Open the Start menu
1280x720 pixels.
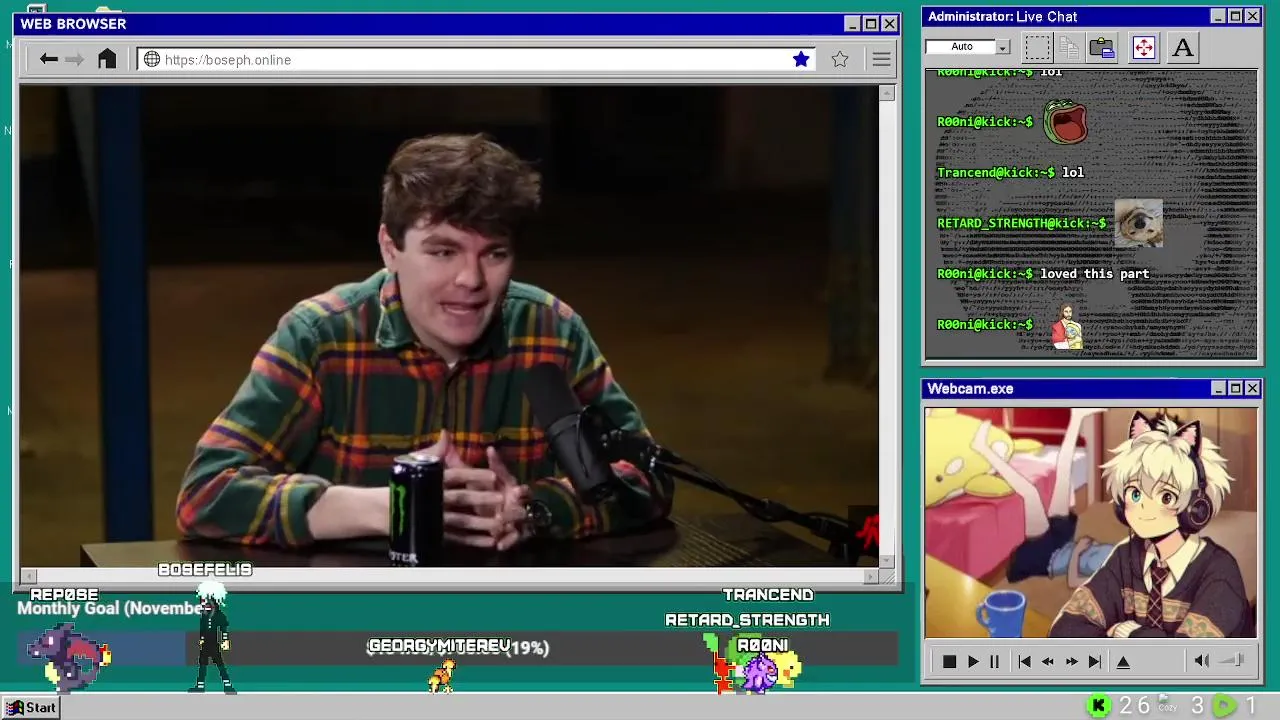click(30, 707)
